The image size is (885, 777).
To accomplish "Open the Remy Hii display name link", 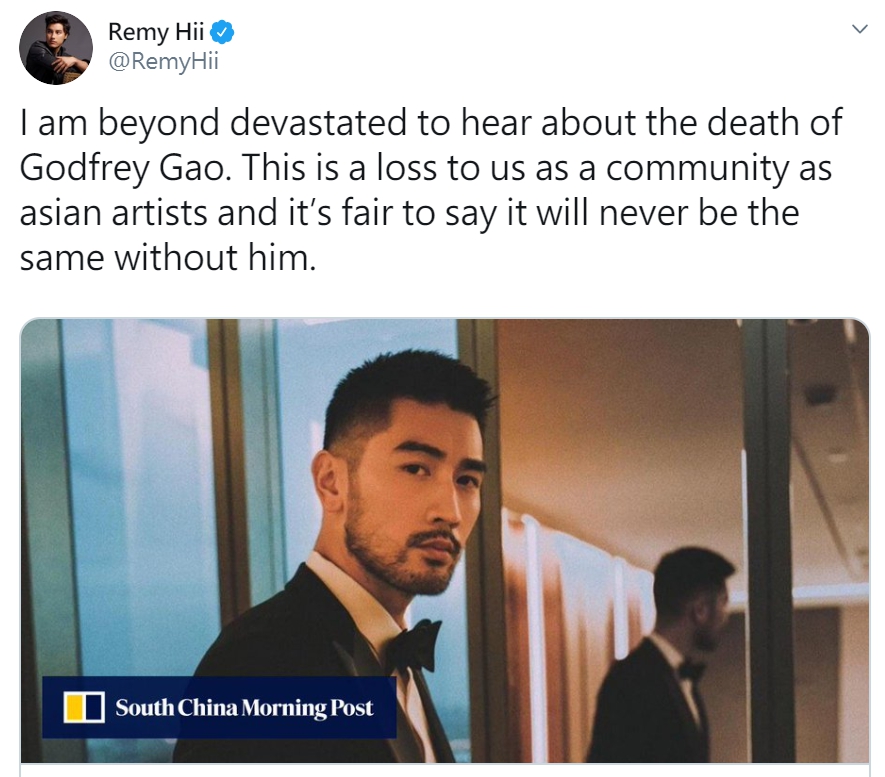I will click(156, 32).
